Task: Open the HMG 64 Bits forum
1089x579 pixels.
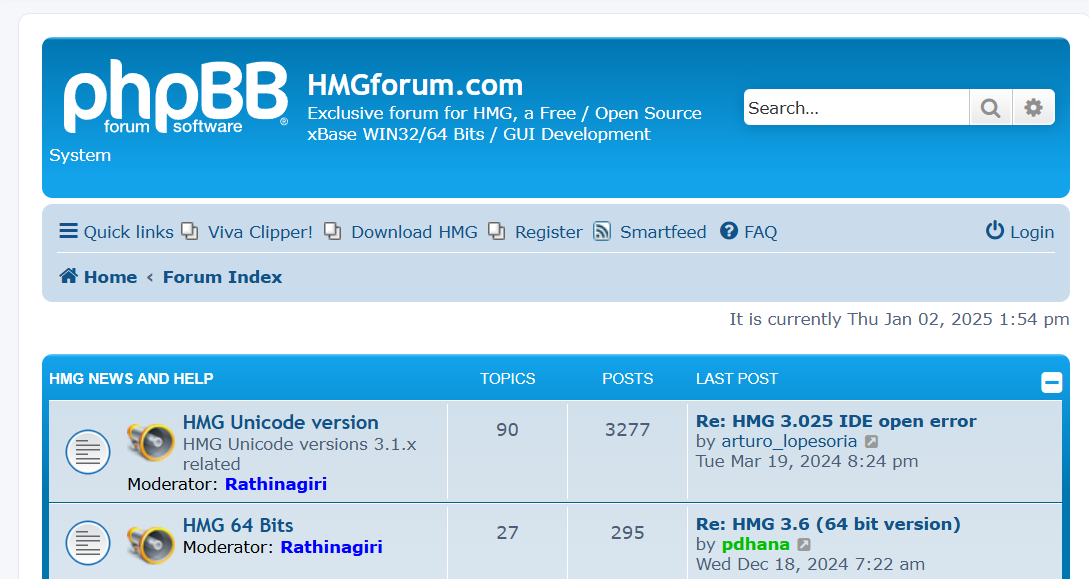Action: coord(238,525)
